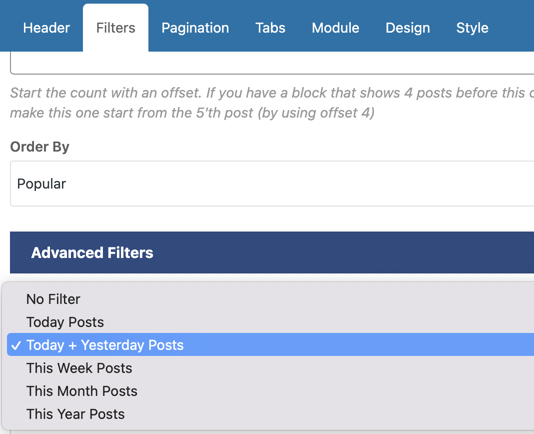Open the Order By dropdown showing Popular
Image resolution: width=534 pixels, height=434 pixels.
tap(272, 184)
